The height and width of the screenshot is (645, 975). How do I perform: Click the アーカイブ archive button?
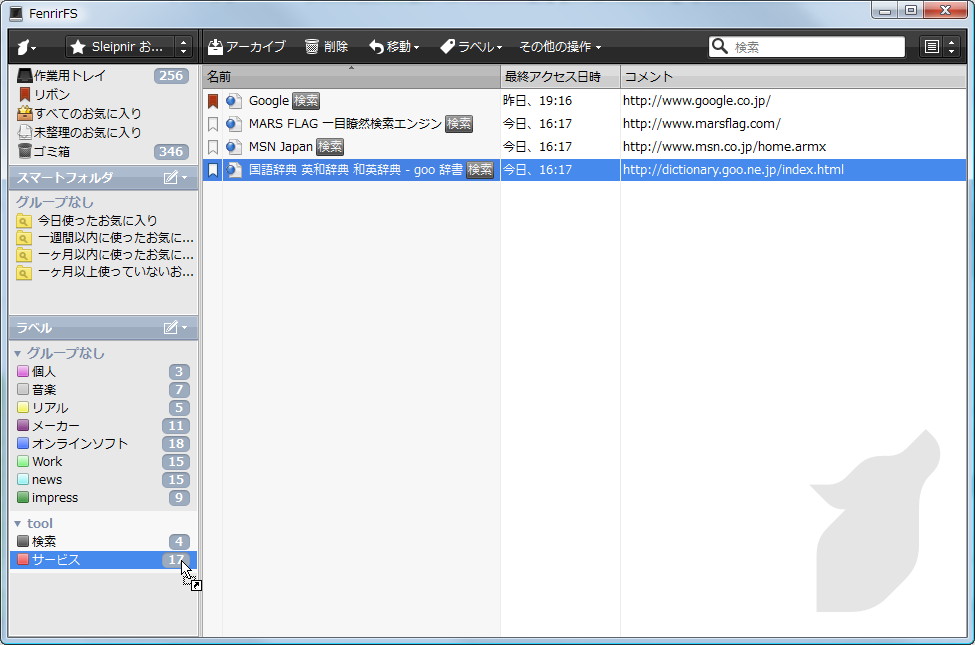point(247,47)
